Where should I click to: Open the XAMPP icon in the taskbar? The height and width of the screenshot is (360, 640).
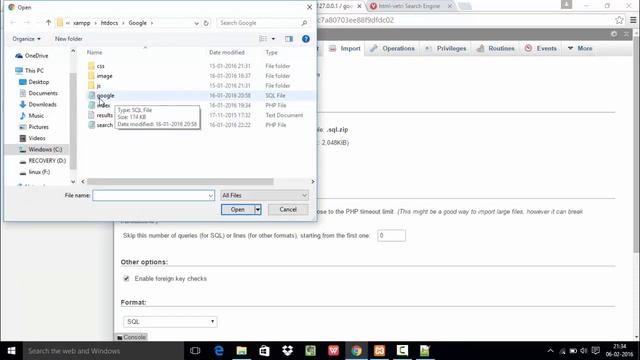coord(379,351)
